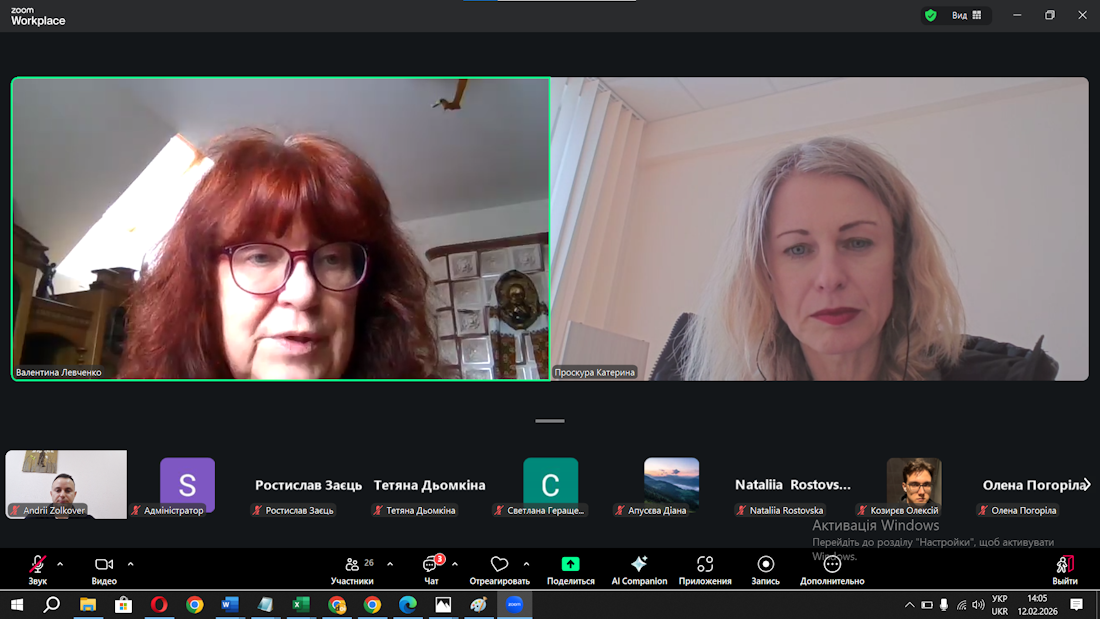Viewport: 1100px width, 619px height.
Task: Click the green encryption shield icon
Action: click(x=931, y=15)
